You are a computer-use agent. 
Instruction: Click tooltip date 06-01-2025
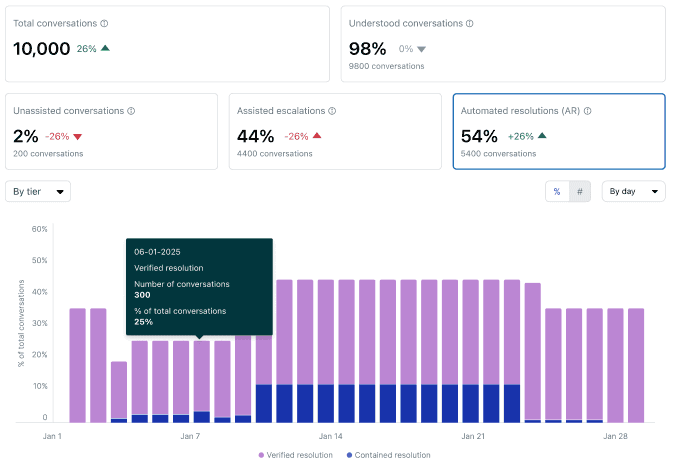[157, 252]
